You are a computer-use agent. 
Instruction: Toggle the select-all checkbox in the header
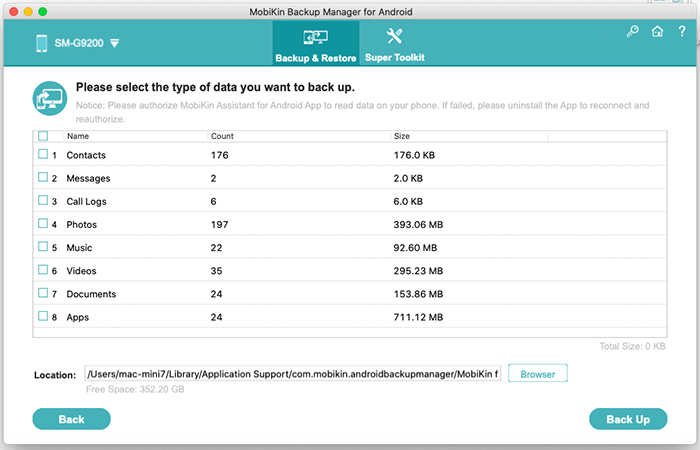pos(43,136)
